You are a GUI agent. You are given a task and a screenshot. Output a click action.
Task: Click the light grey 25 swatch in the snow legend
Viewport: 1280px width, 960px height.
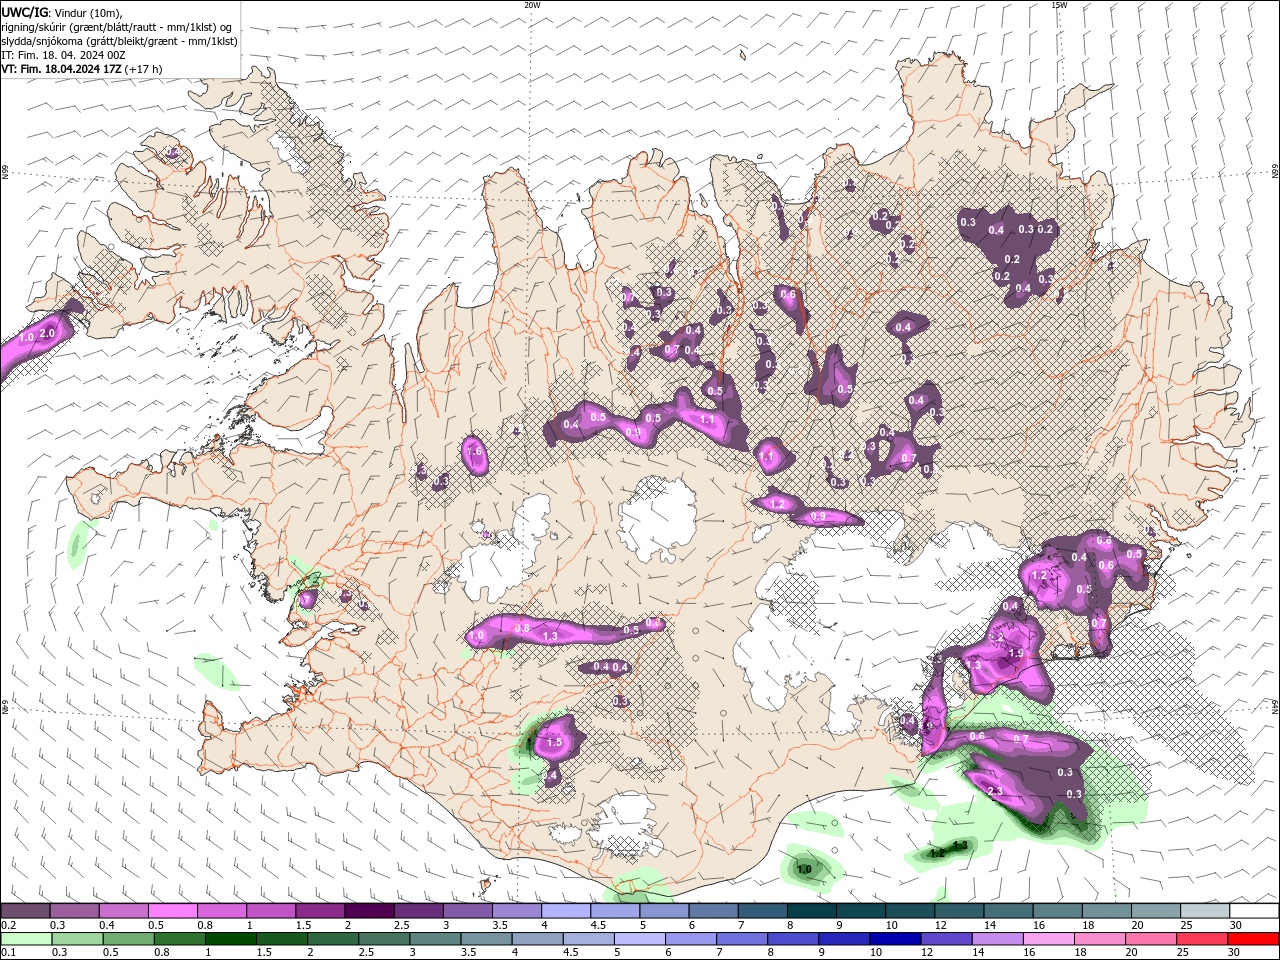tap(1205, 911)
